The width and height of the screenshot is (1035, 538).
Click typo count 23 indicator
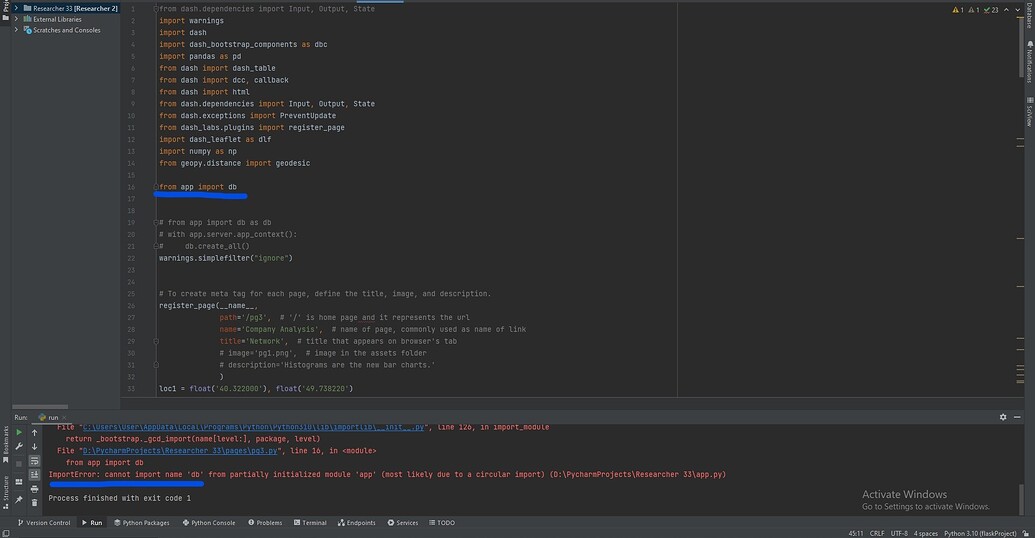[991, 10]
